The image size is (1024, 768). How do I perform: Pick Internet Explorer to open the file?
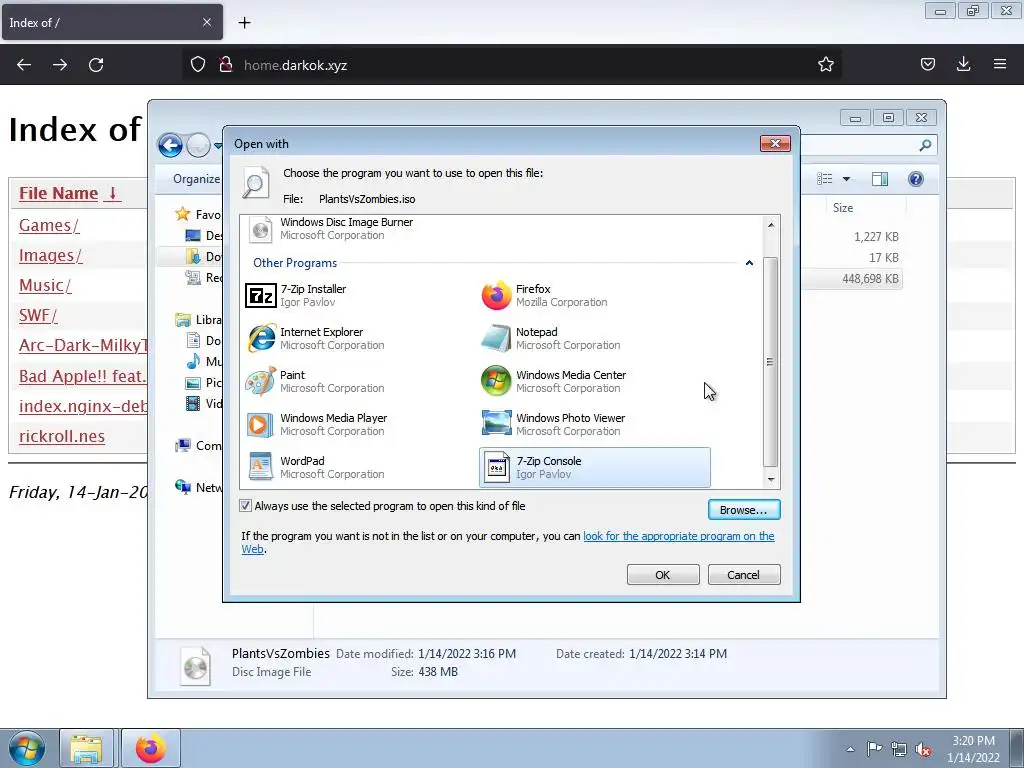click(359, 338)
